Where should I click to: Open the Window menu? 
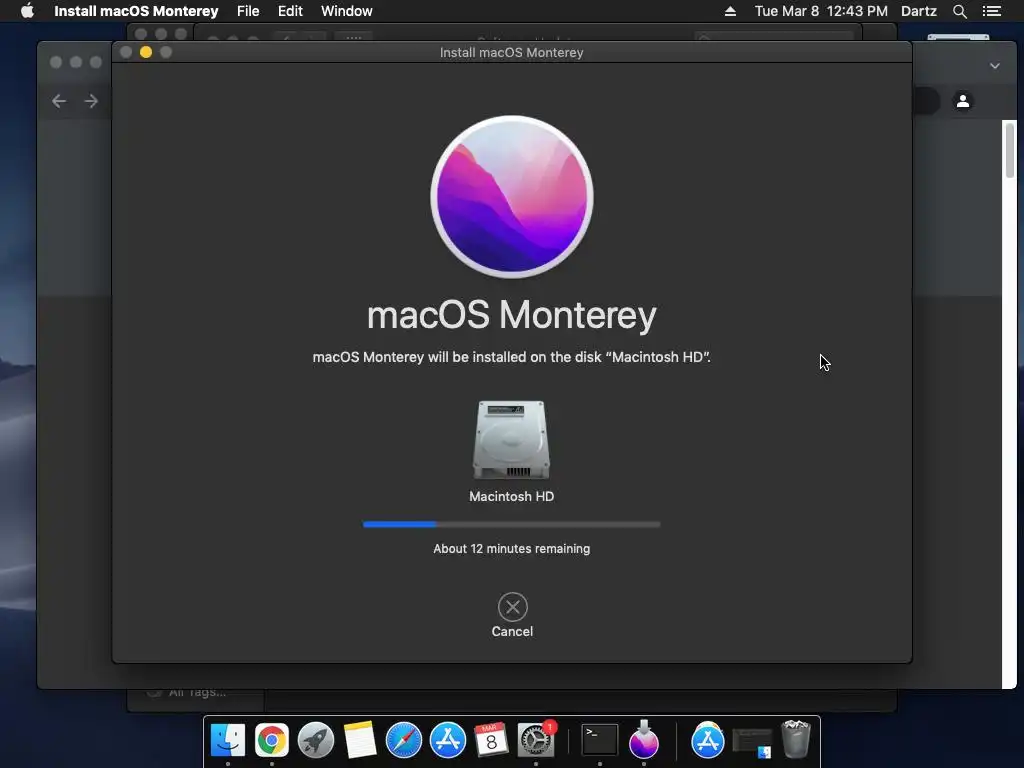(x=347, y=11)
